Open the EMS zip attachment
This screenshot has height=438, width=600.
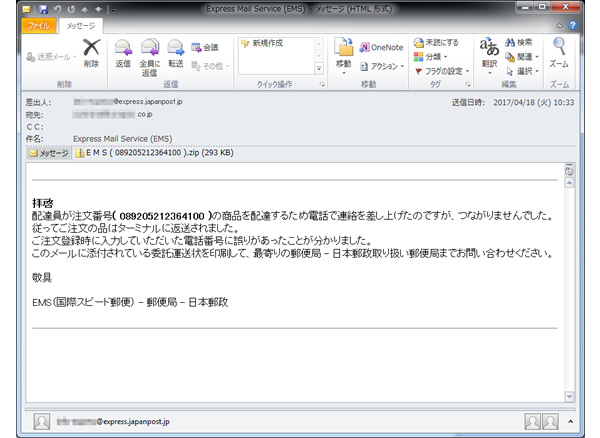click(x=155, y=153)
